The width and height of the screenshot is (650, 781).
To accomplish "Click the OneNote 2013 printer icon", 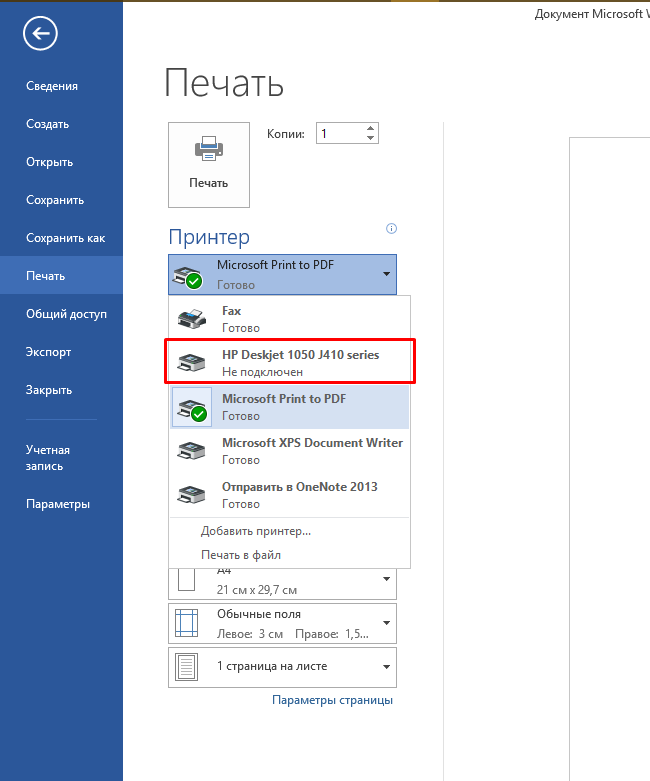I will coord(192,495).
